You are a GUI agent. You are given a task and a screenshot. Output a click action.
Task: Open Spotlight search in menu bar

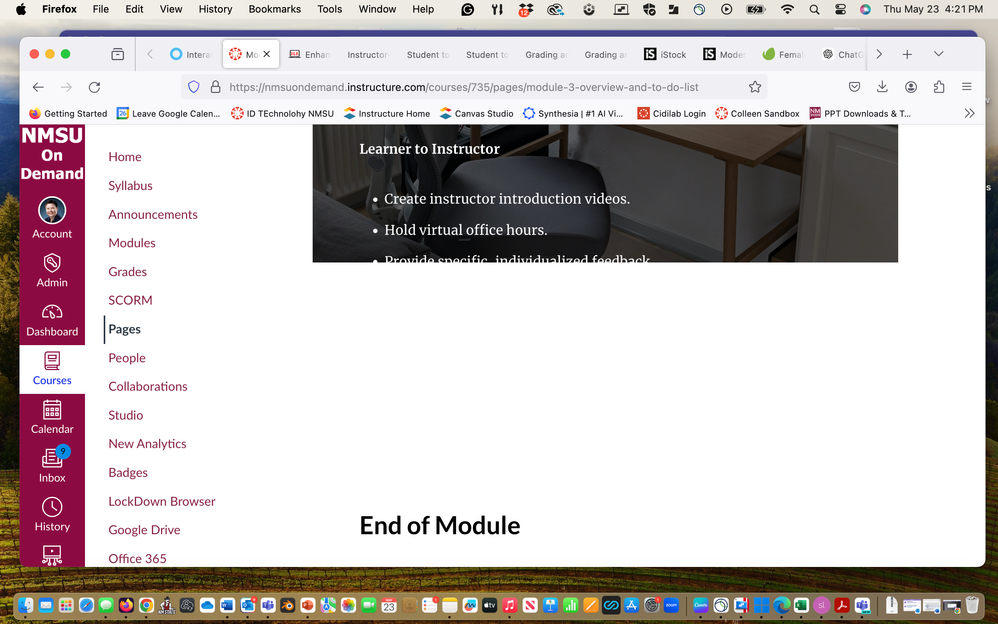(814, 10)
